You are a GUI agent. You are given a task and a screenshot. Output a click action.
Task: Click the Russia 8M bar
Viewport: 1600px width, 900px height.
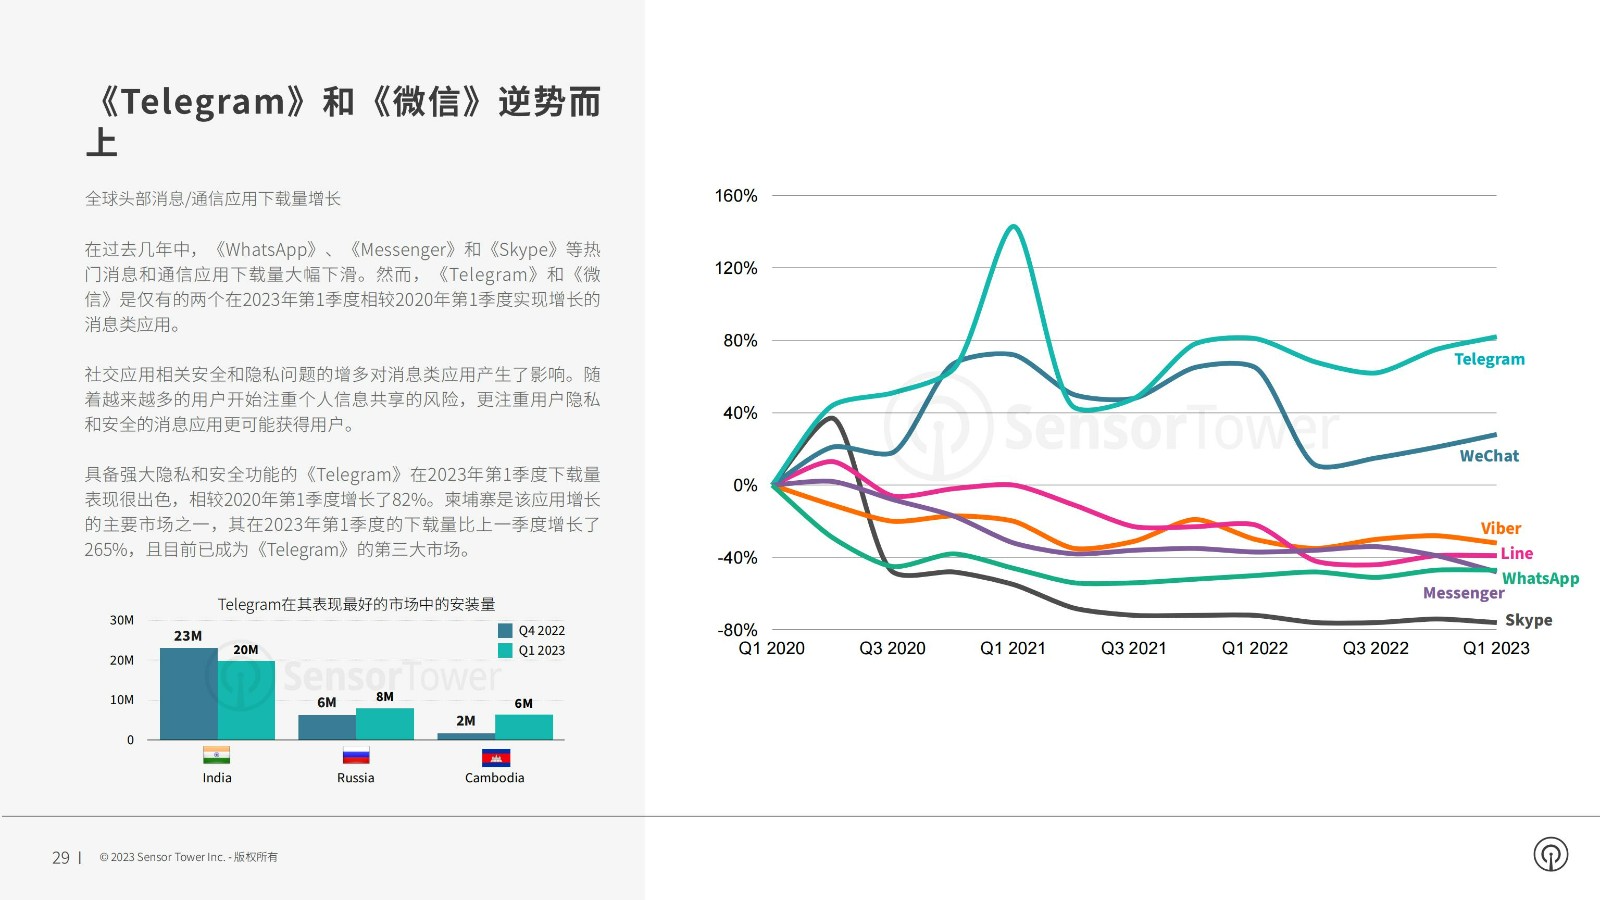pyautogui.click(x=385, y=724)
